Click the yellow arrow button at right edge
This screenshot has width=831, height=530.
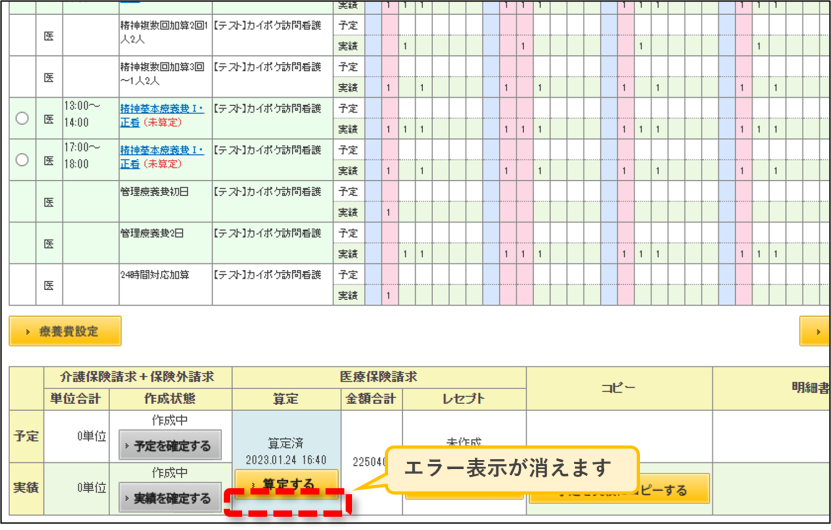point(815,331)
